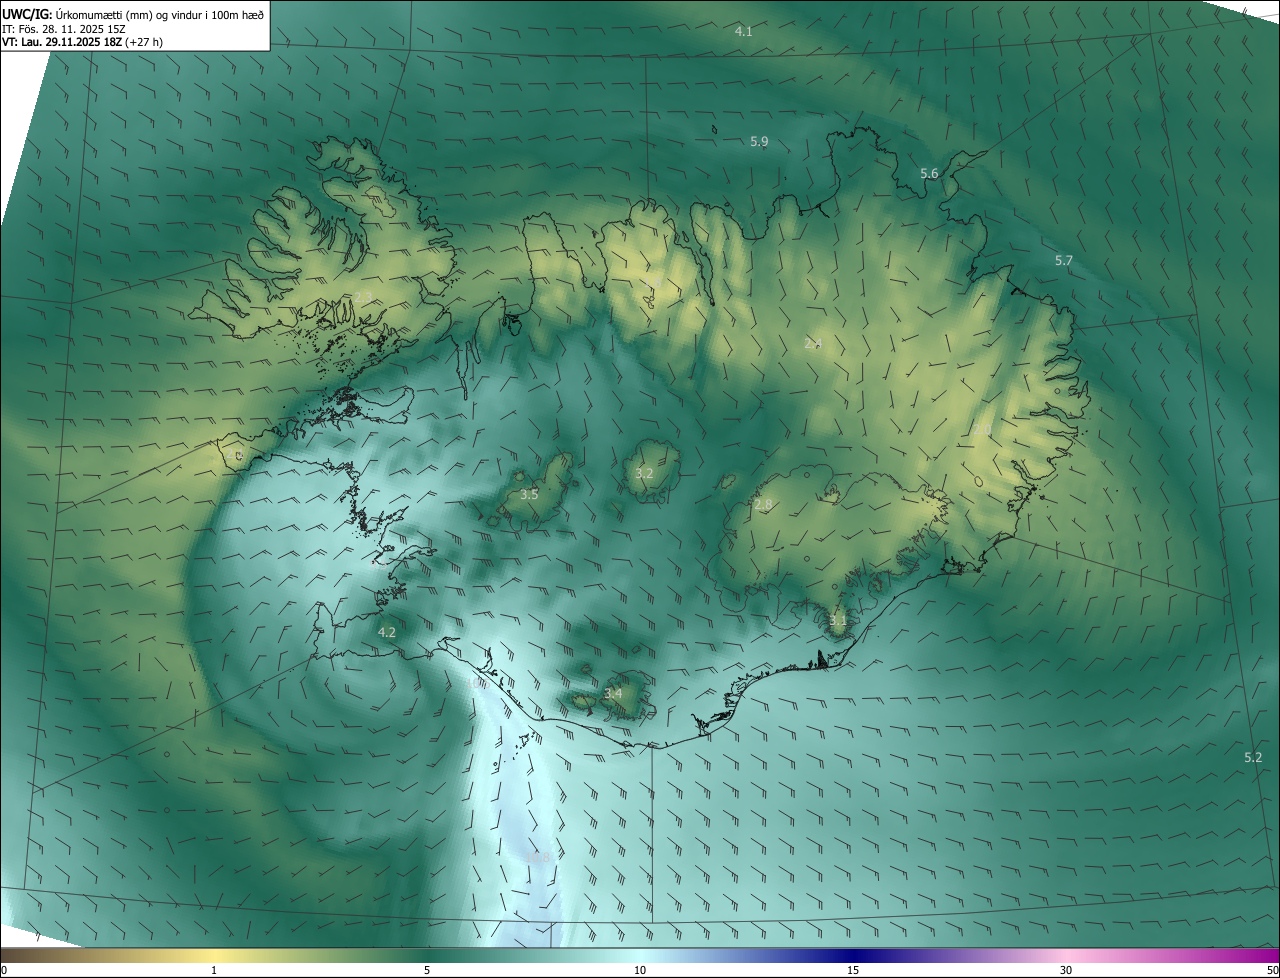Click the 3.5 value on the Langjökull glacier
This screenshot has height=978, width=1280.
pos(529,495)
